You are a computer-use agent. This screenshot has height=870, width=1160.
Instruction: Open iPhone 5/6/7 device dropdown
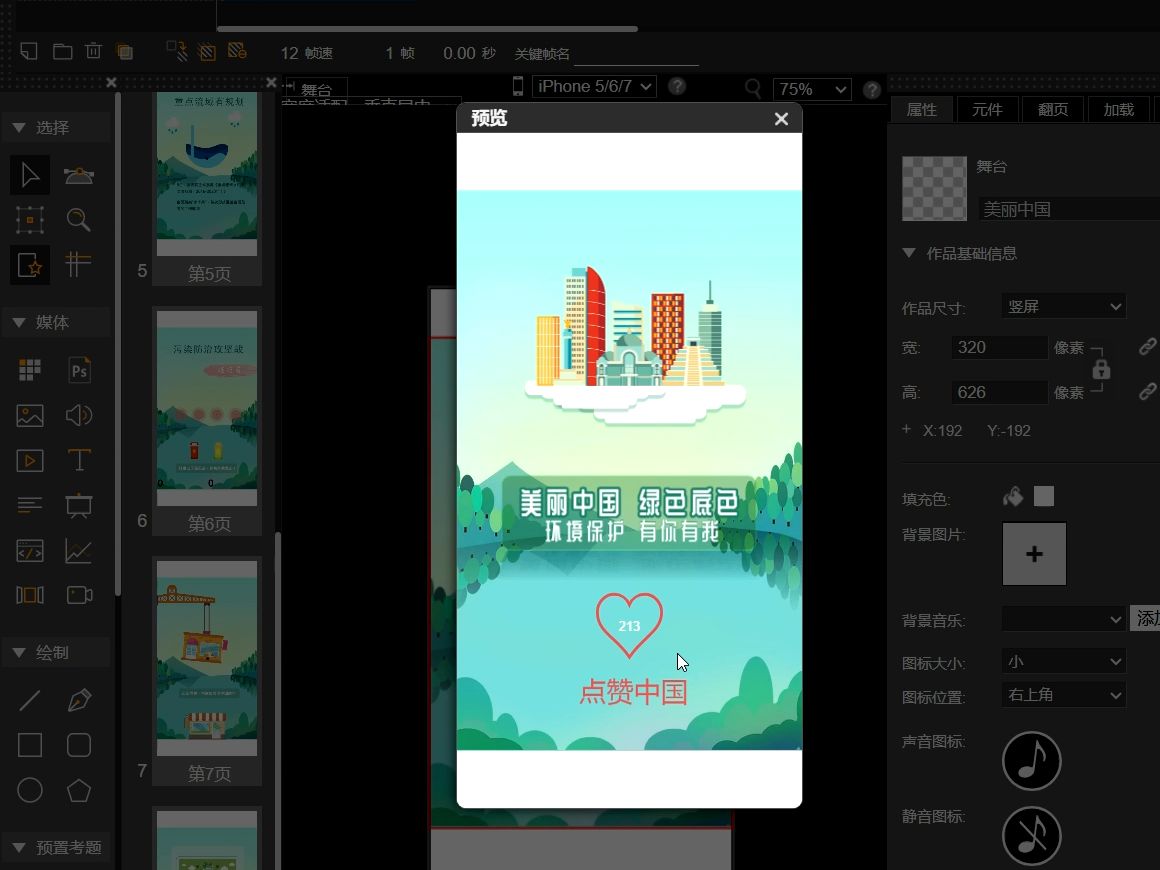click(x=594, y=87)
